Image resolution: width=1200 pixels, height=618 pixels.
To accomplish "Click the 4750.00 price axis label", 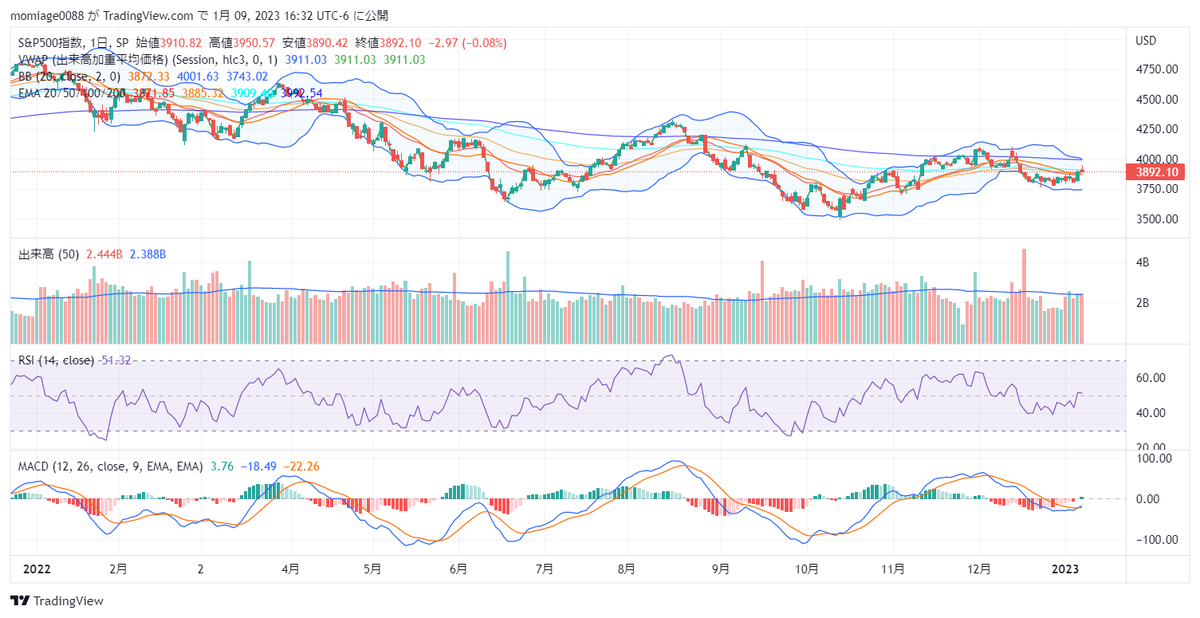I will point(1157,69).
